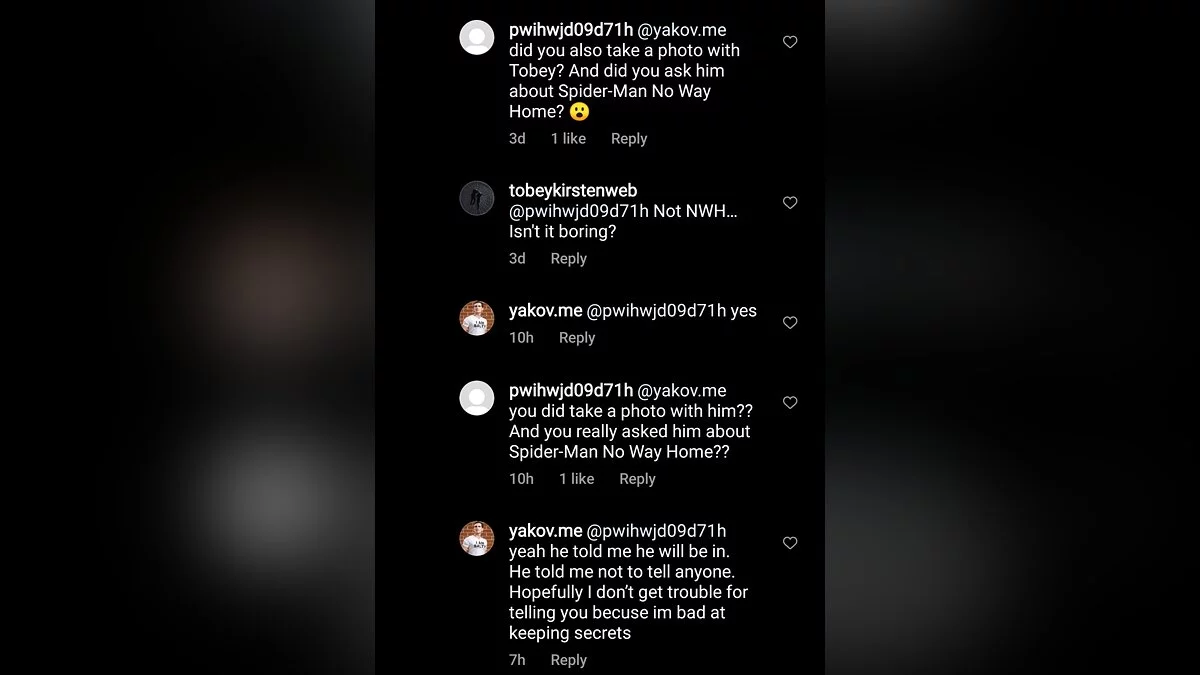Reply to yakov.me's 'yes' comment
This screenshot has width=1200, height=675.
click(576, 338)
